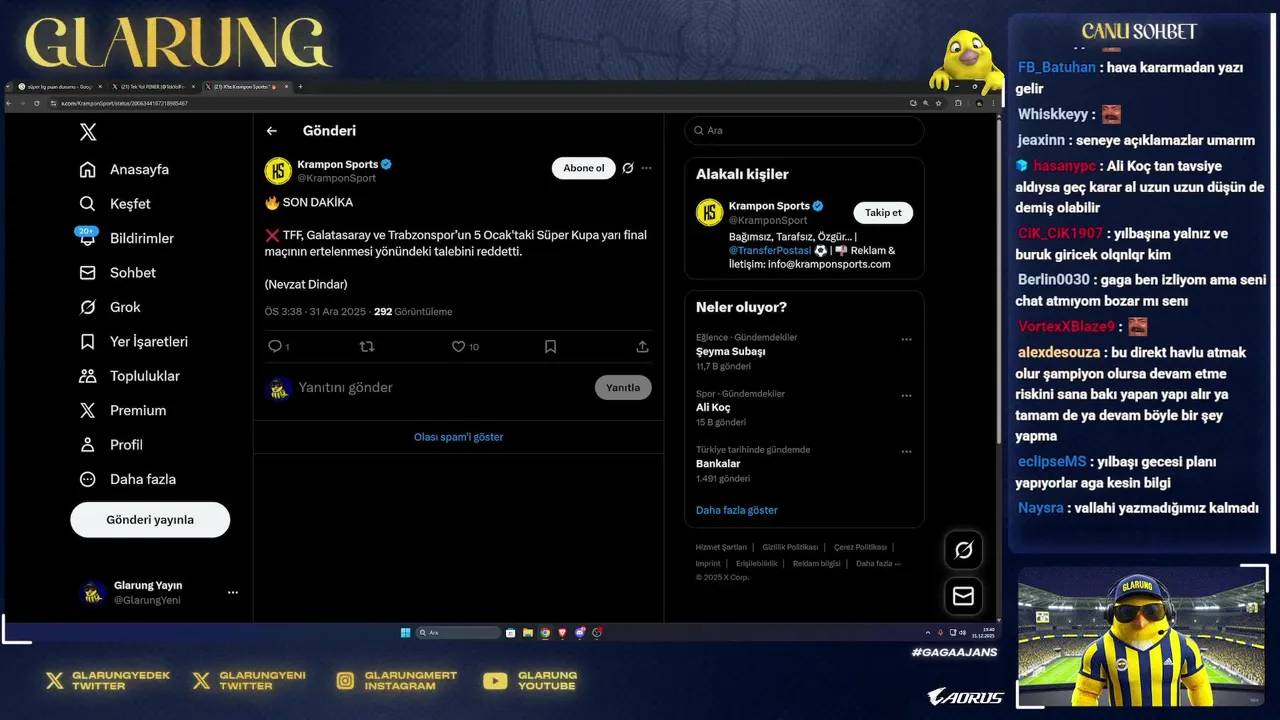The width and height of the screenshot is (1280, 720).
Task: Open Sohbet messages
Action: [x=119, y=273]
